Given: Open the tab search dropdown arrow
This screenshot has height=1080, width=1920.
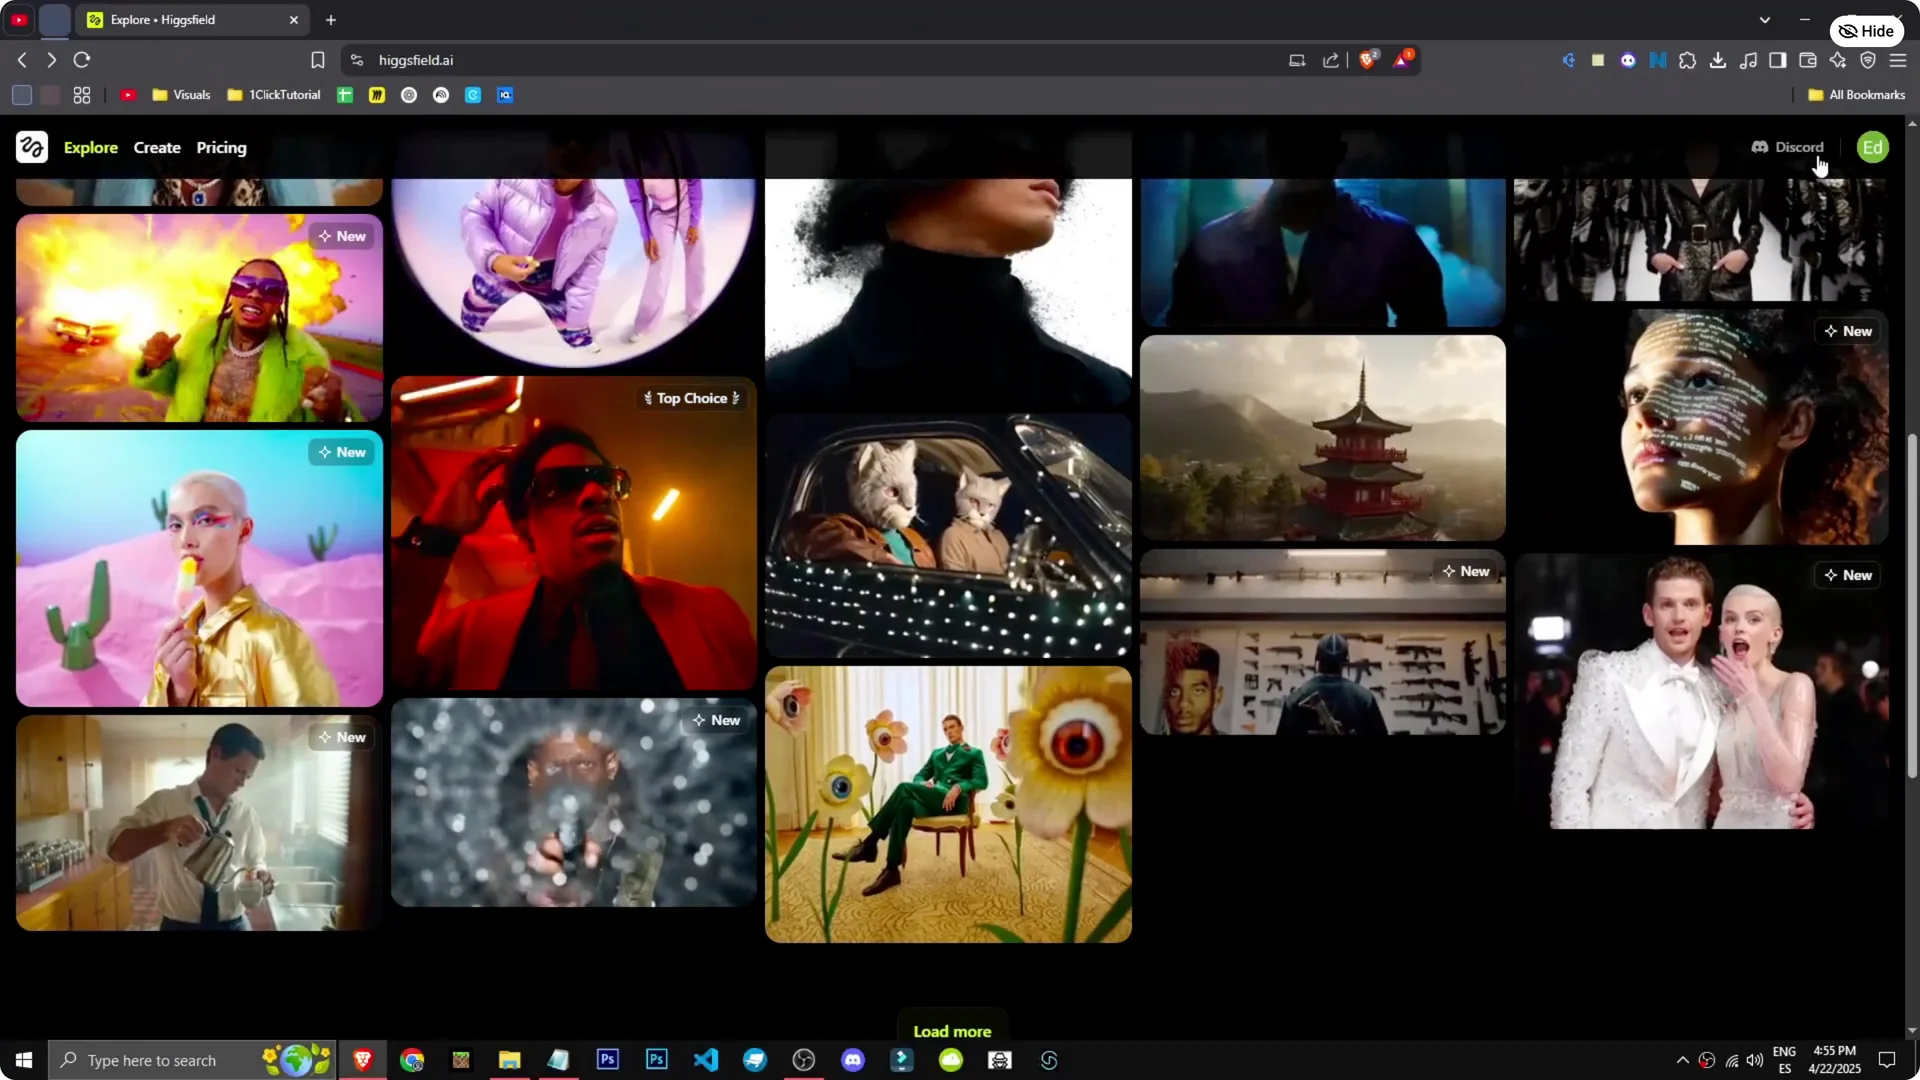Looking at the screenshot, I should pos(1766,19).
